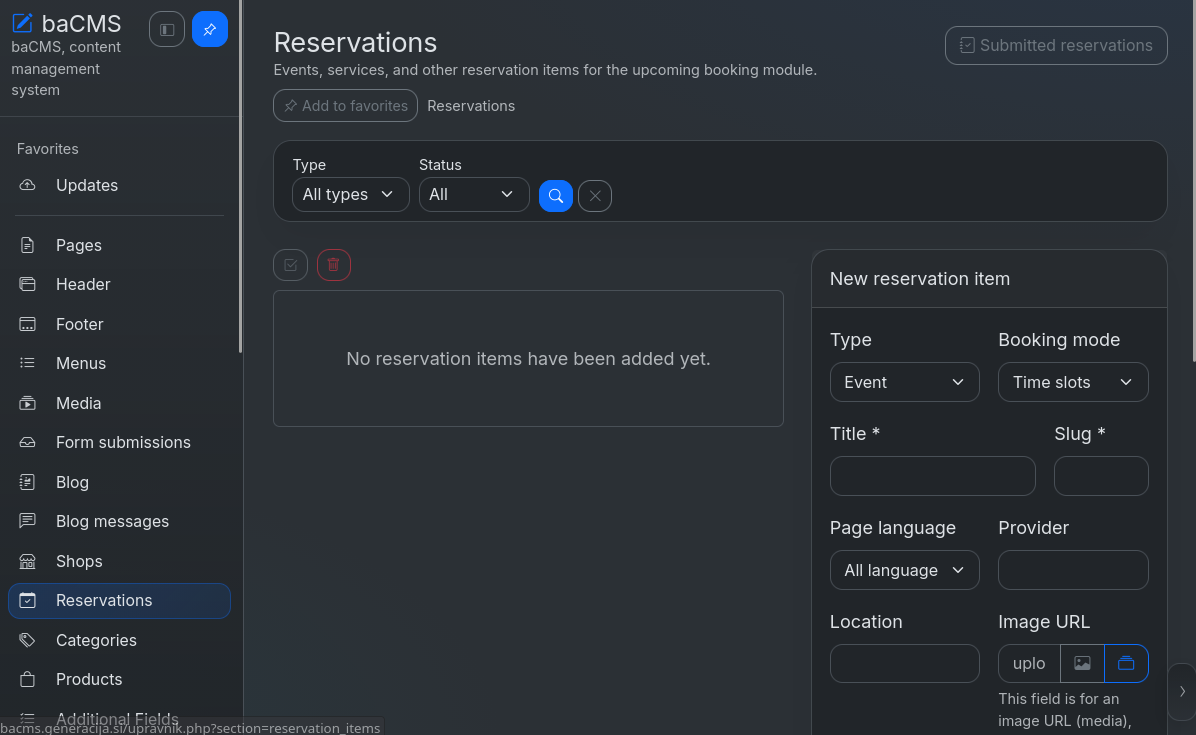Viewport: 1196px width, 735px height.
Task: Click the Reservations breadcrumb link
Action: coord(471,106)
